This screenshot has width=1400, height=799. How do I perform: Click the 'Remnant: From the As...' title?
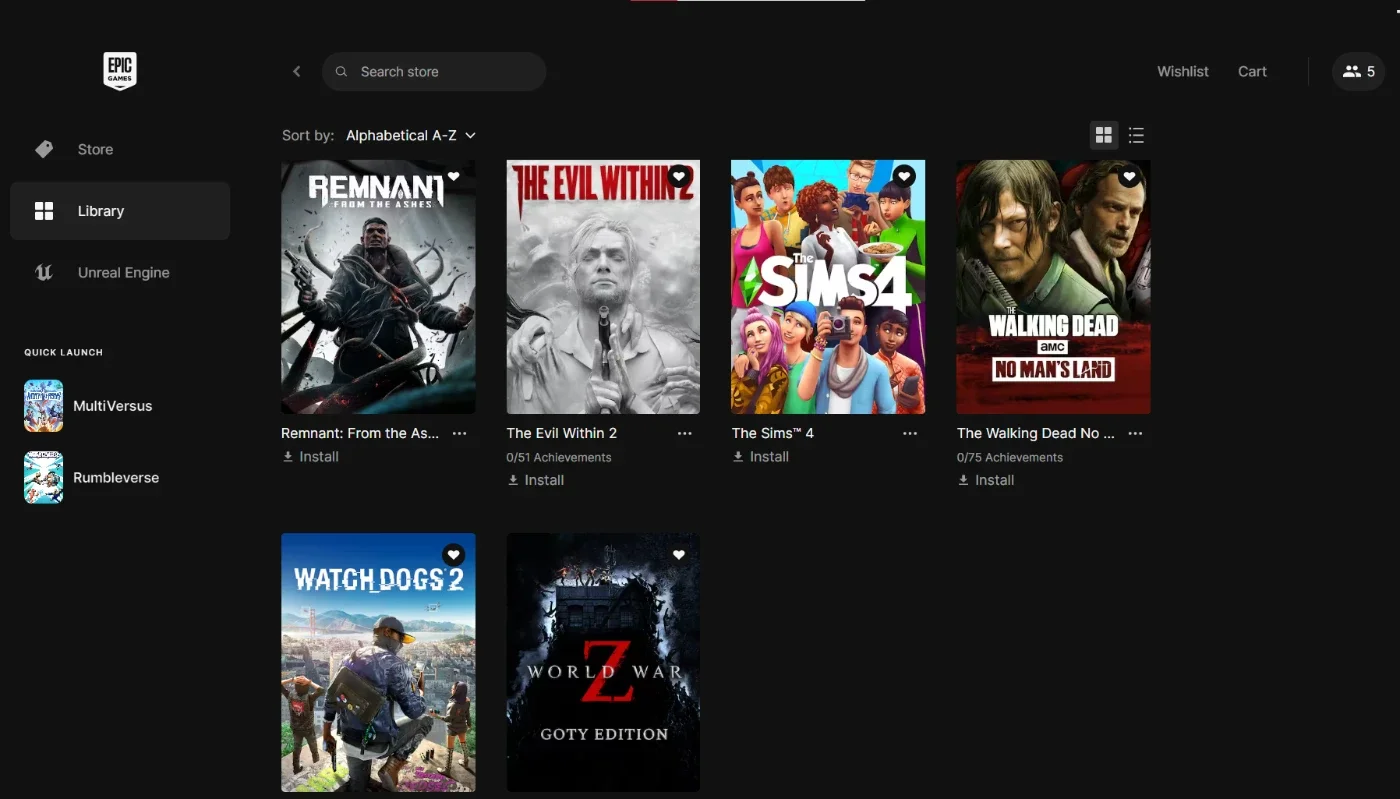click(x=360, y=433)
